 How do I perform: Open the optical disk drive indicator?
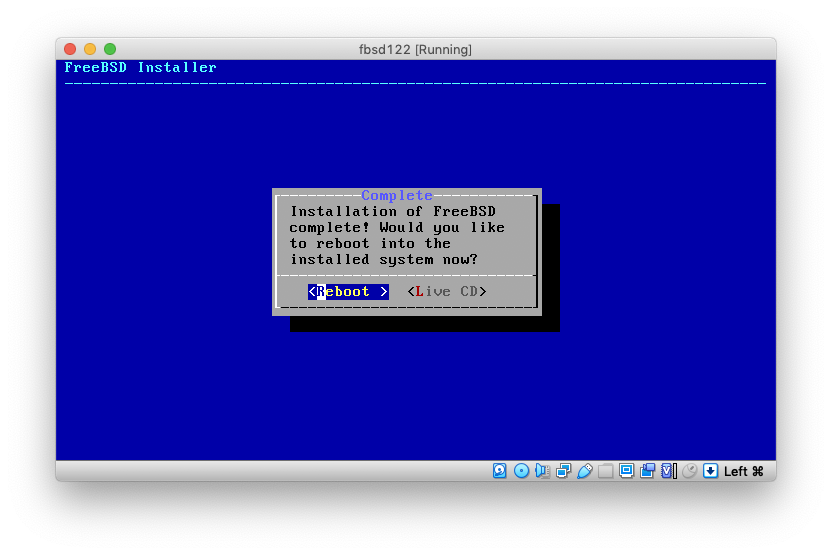pos(521,471)
